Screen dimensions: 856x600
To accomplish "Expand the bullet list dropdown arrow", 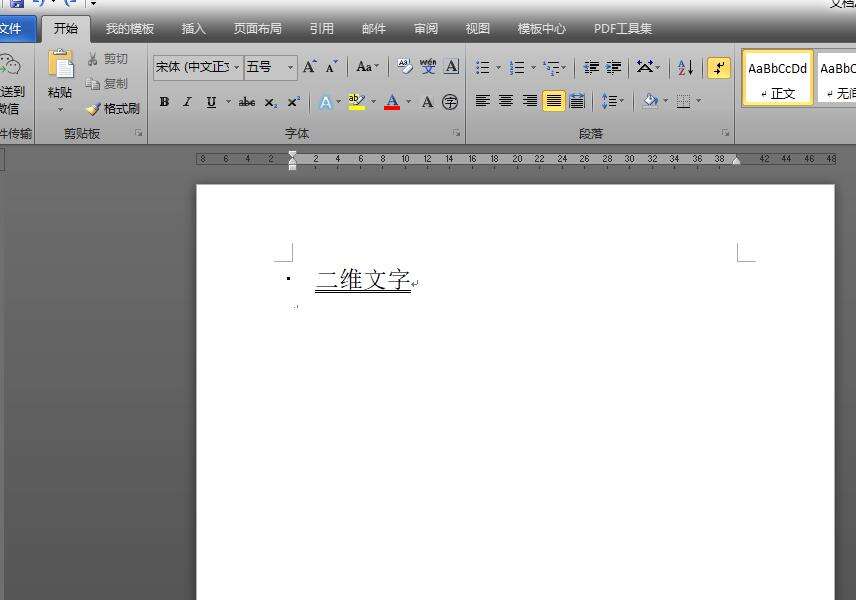I will pos(498,68).
